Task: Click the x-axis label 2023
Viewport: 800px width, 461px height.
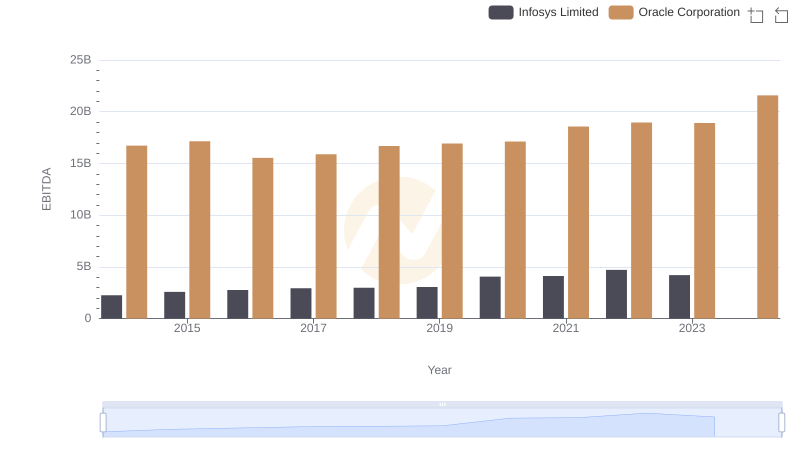Action: click(692, 328)
